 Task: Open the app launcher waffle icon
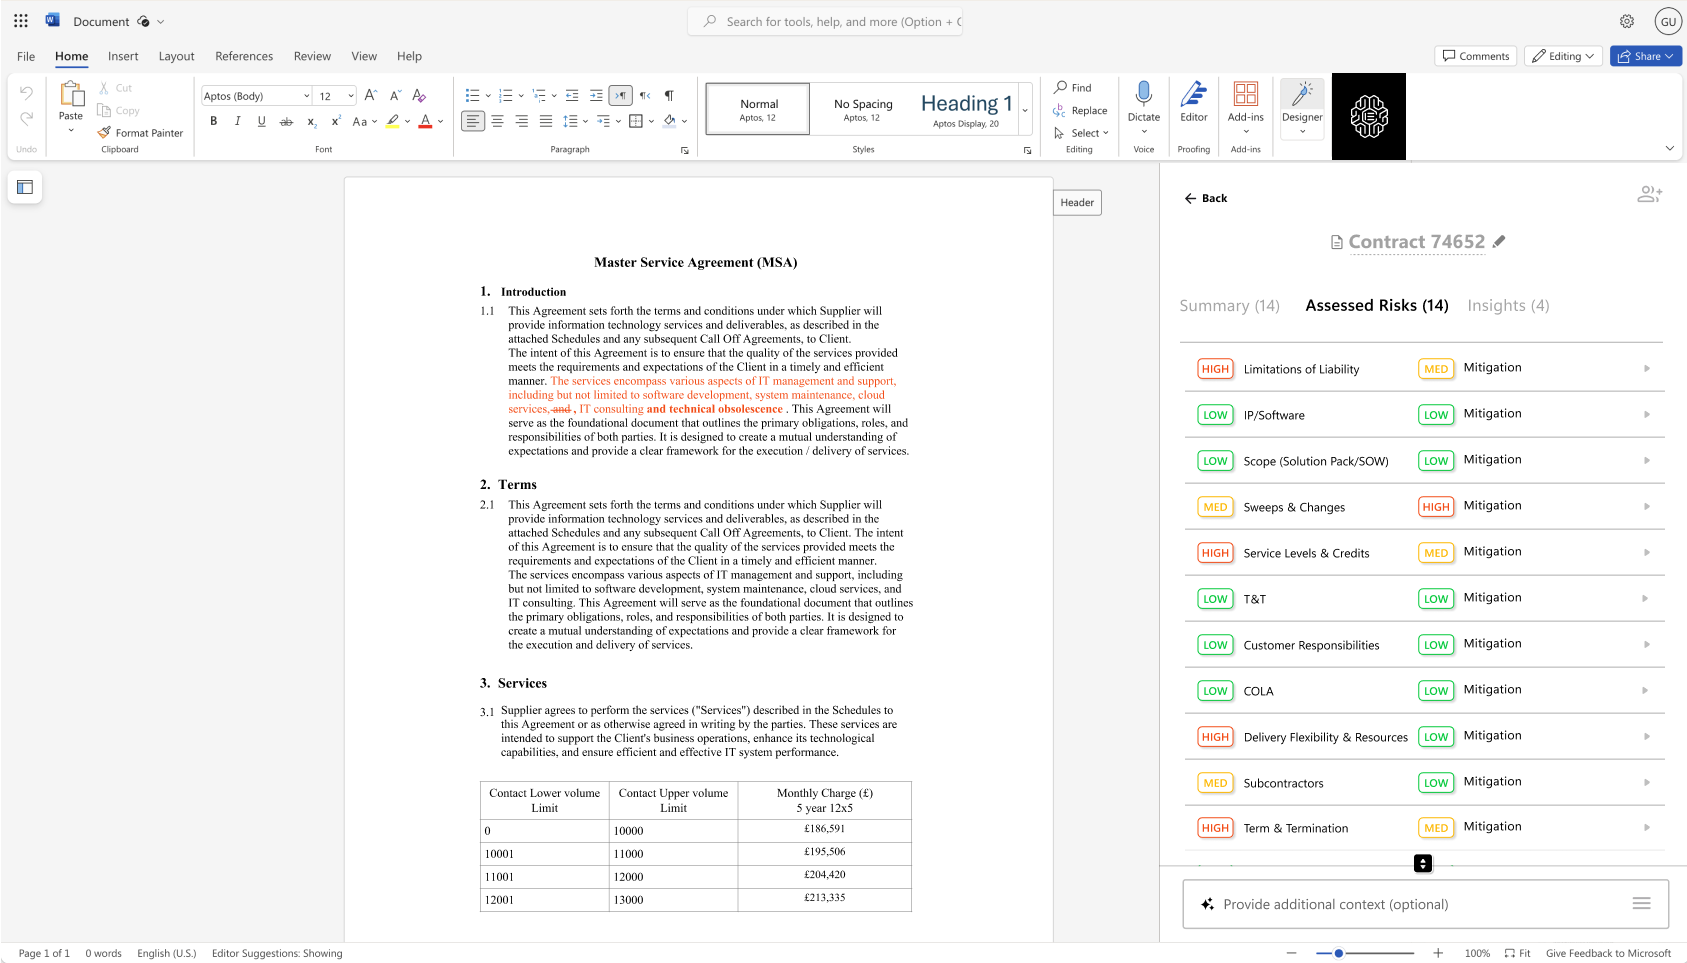[x=21, y=21]
